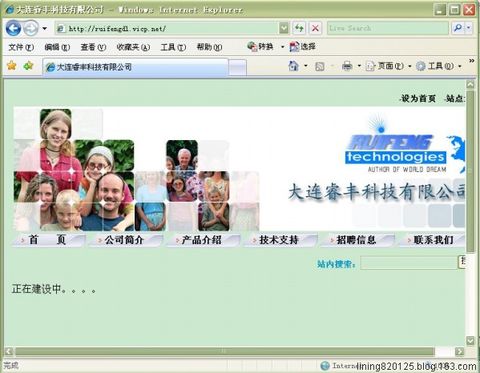Open the 文件(F) menu
This screenshot has width=480, height=373.
point(21,47)
